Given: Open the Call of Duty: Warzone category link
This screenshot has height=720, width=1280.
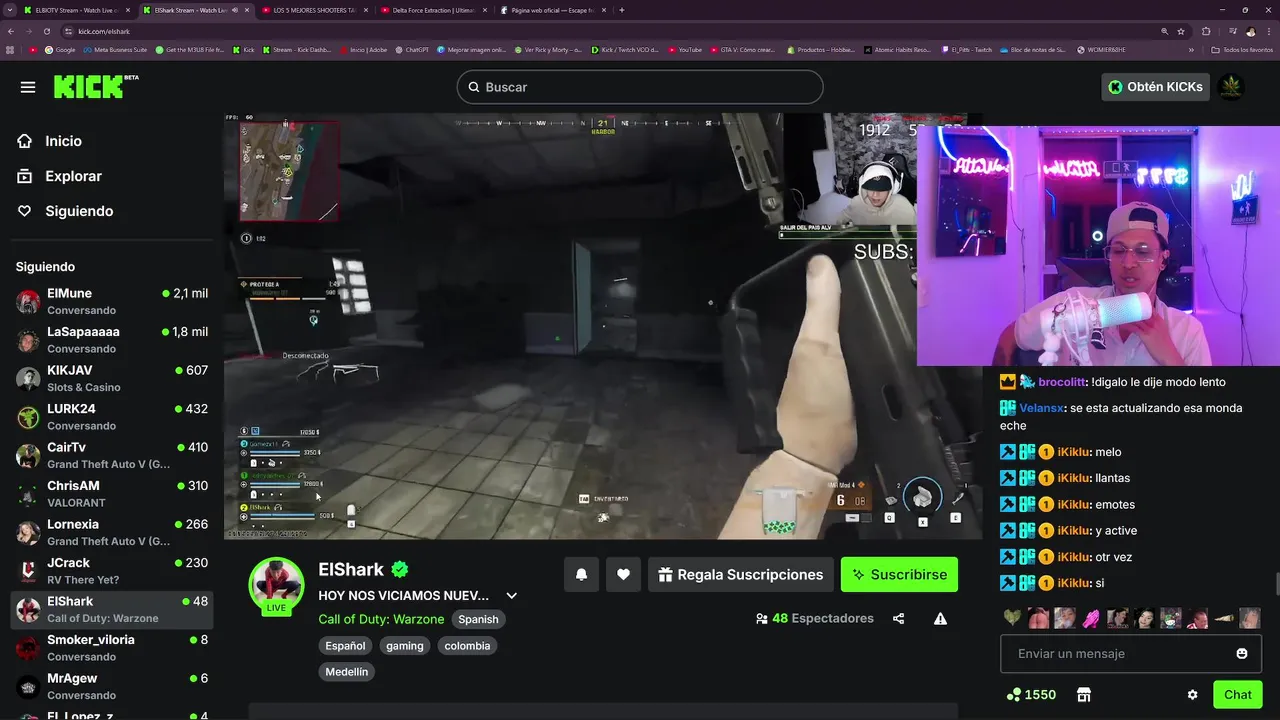Looking at the screenshot, I should tap(381, 619).
